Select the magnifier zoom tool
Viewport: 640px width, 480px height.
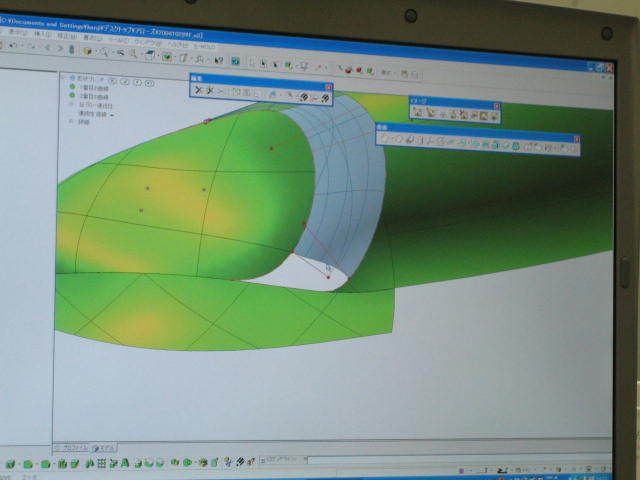point(105,52)
